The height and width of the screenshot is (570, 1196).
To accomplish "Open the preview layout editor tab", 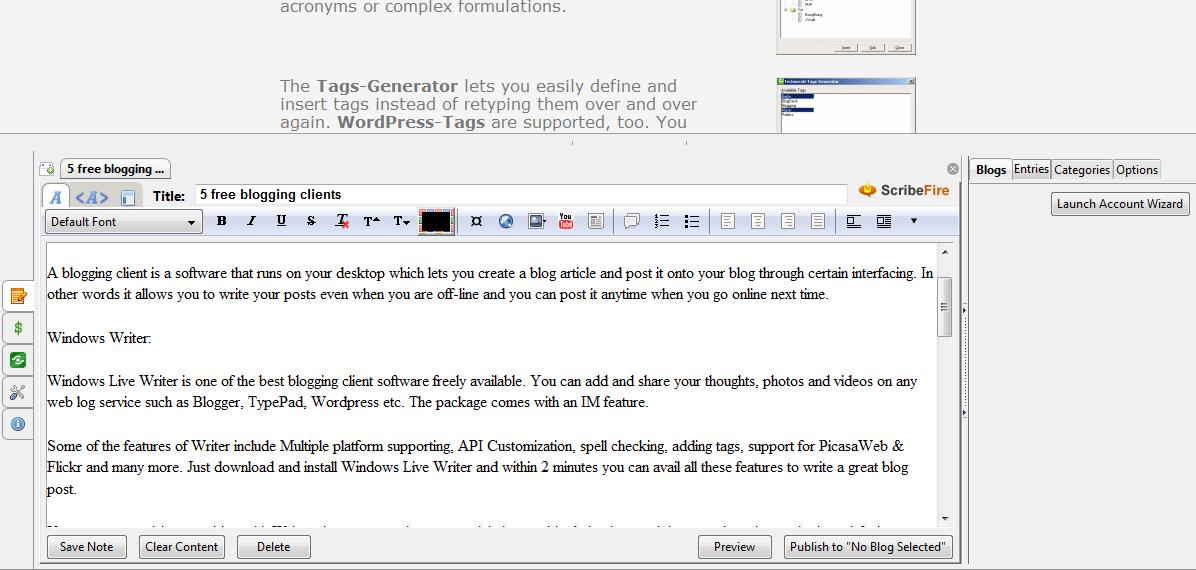I will (127, 197).
